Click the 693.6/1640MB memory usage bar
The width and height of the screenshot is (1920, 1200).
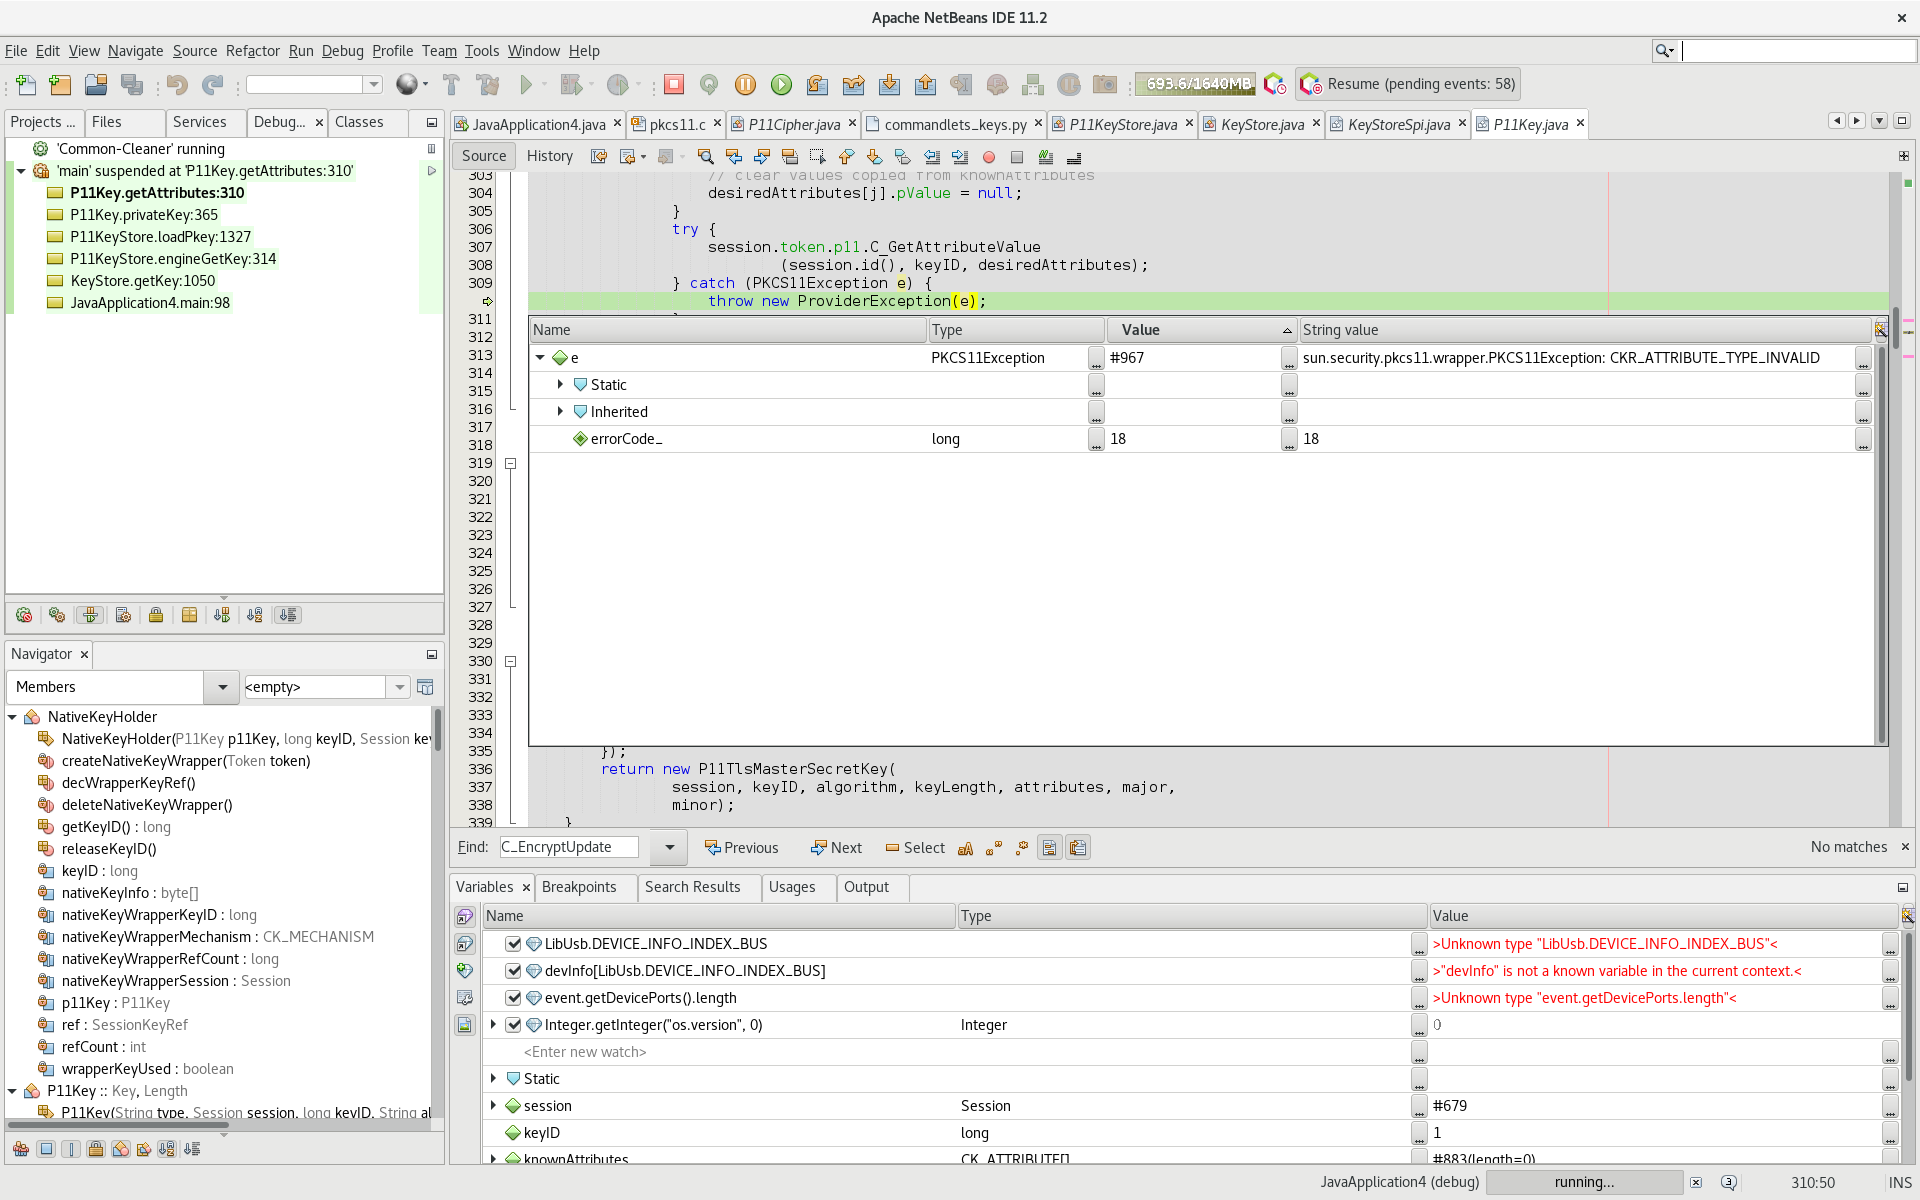[x=1194, y=84]
